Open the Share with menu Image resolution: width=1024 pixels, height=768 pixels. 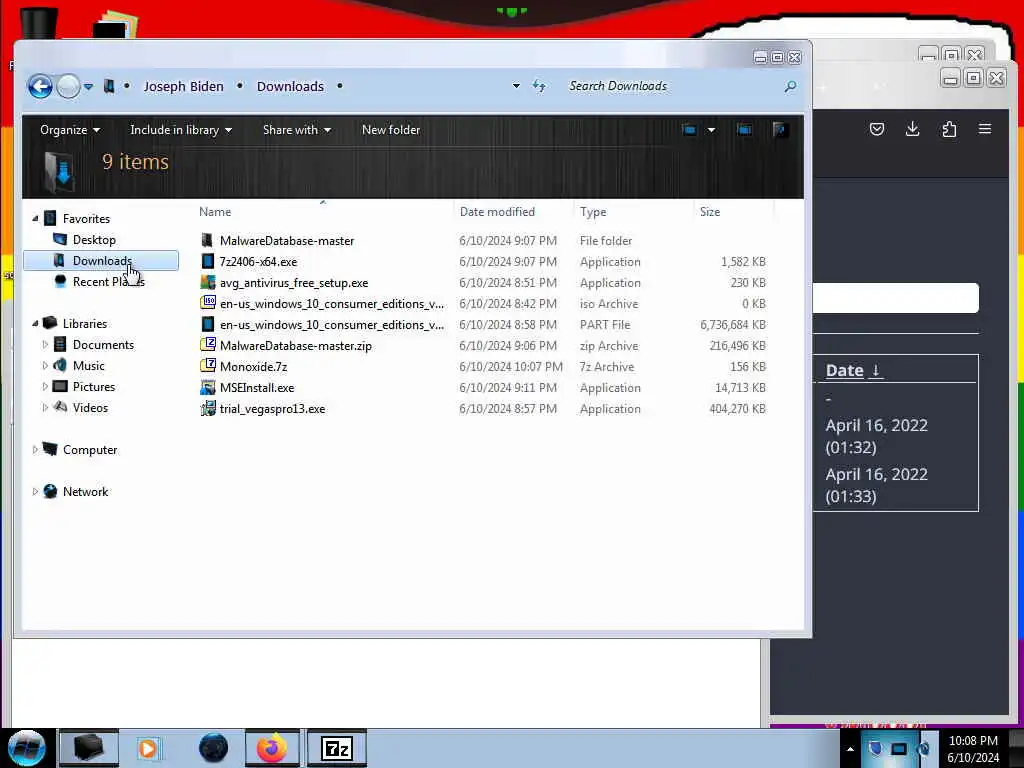tap(296, 130)
